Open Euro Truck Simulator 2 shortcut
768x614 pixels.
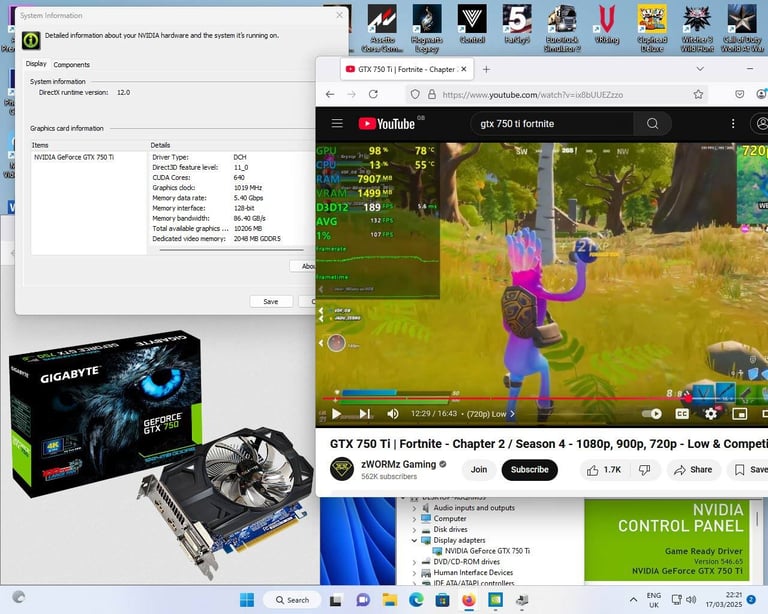pos(562,28)
